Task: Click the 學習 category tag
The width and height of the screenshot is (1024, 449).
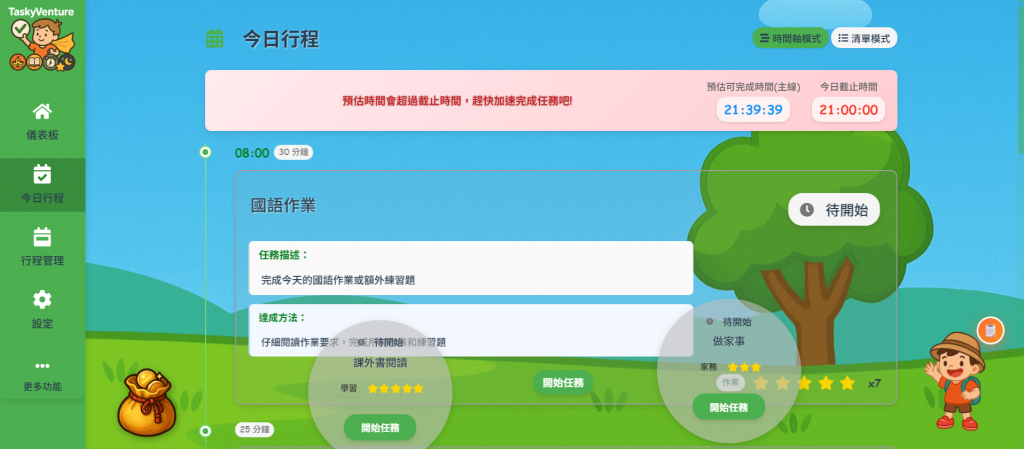Action: 348,388
